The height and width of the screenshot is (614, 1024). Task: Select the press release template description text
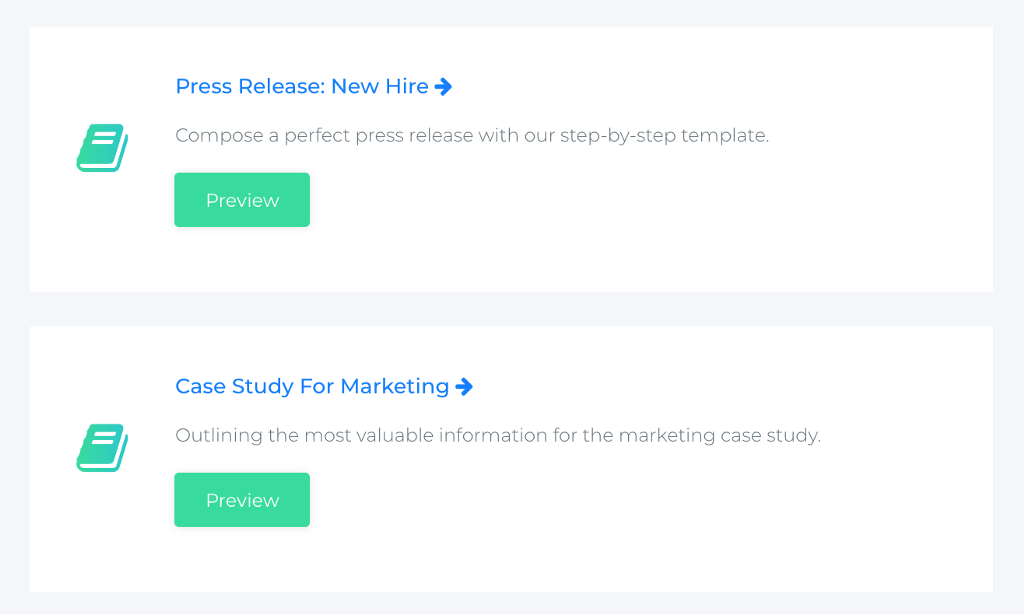click(472, 136)
